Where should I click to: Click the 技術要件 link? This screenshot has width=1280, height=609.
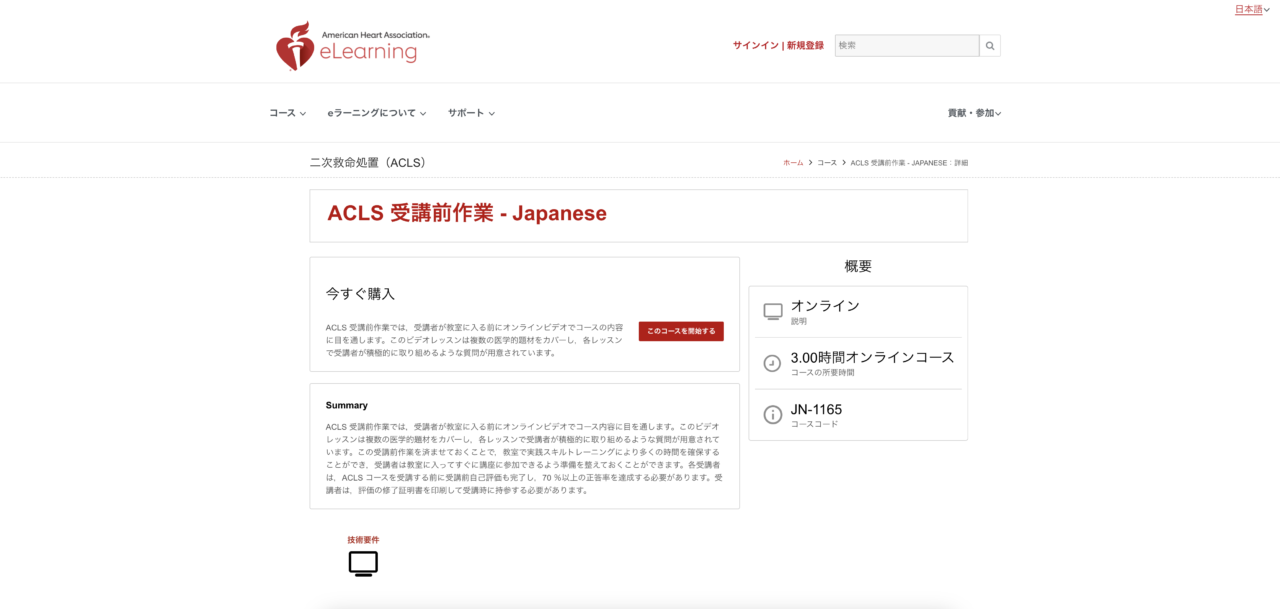pos(363,540)
